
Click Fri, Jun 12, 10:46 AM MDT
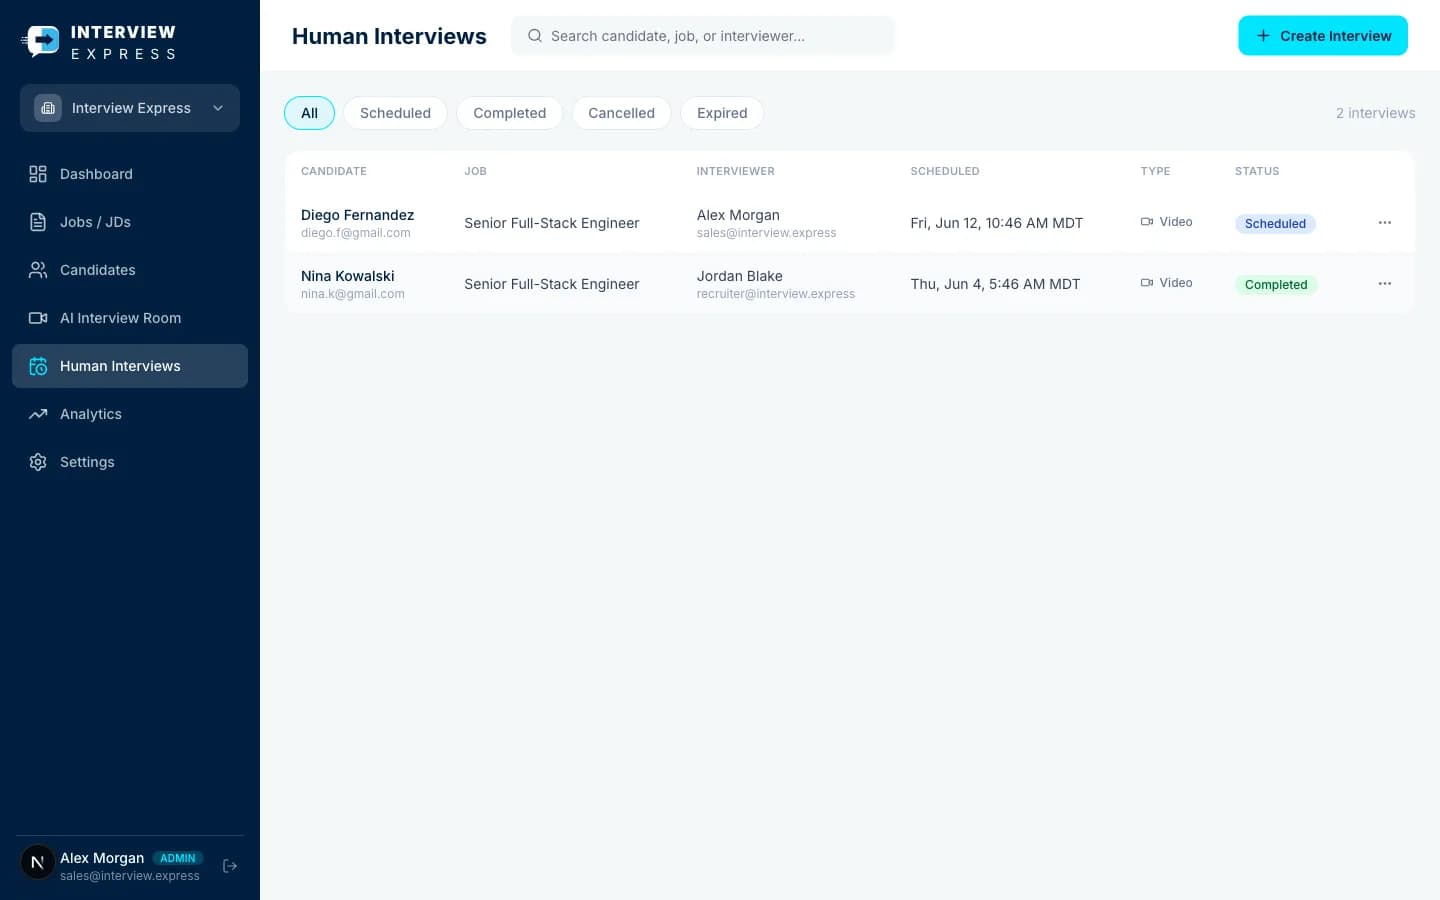996,223
